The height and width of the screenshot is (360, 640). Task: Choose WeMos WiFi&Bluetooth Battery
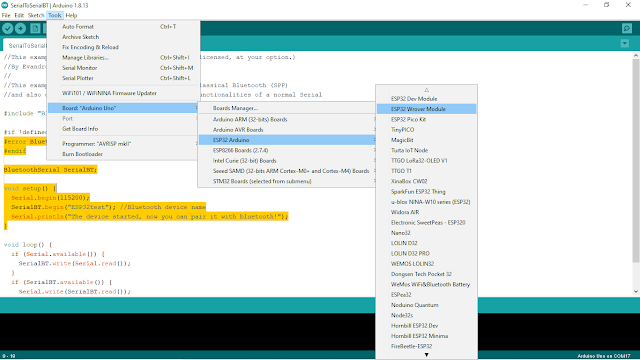point(427,284)
